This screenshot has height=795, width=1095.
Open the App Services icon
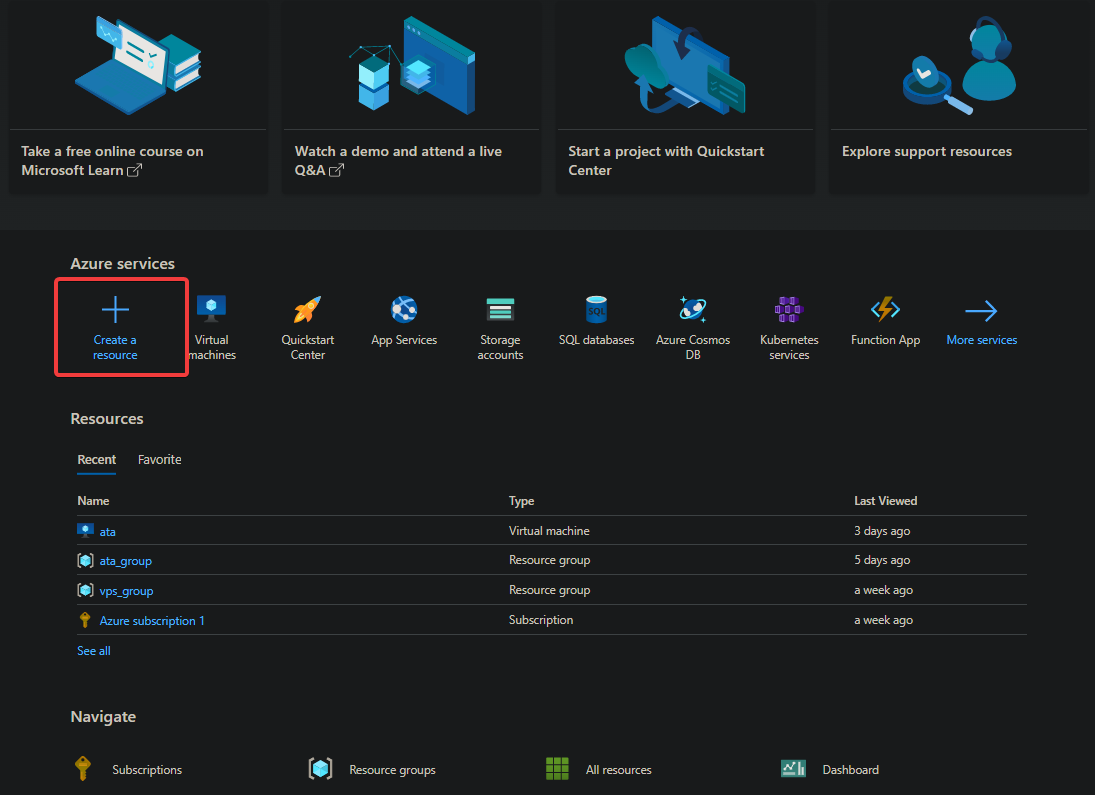click(x=404, y=309)
